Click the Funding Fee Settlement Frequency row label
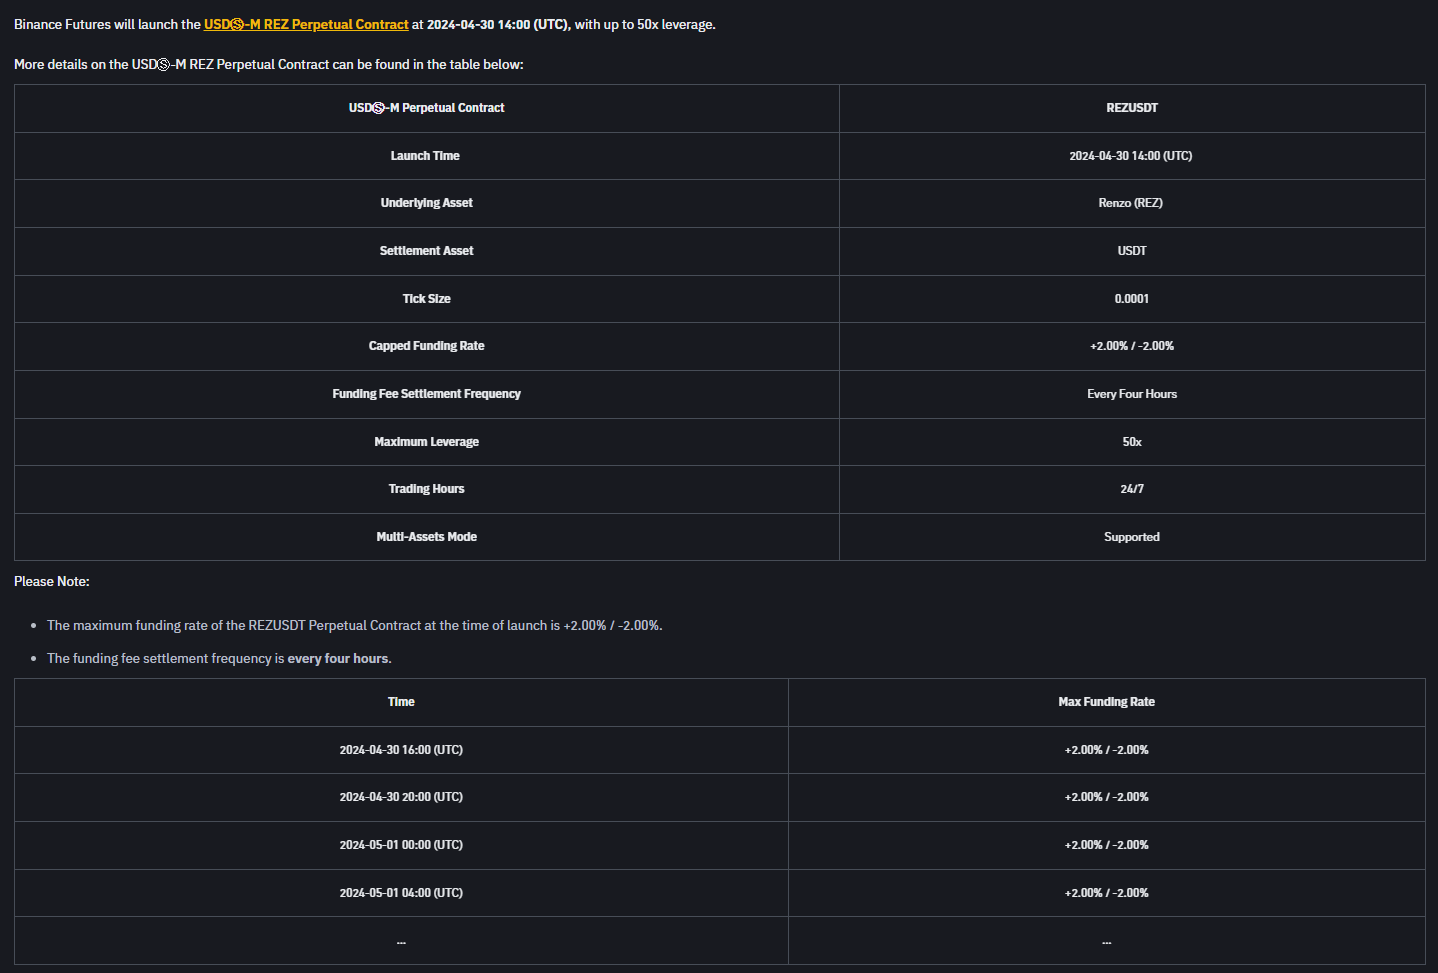This screenshot has height=973, width=1438. [426, 394]
